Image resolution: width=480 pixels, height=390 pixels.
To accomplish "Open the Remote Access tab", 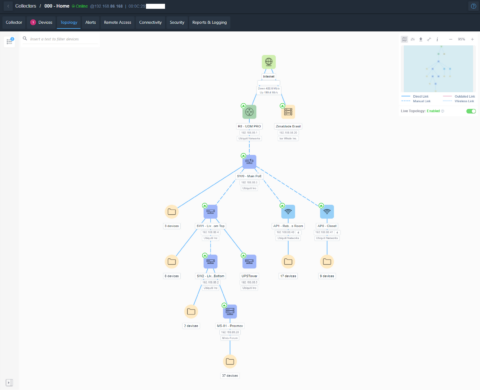I will 118,22.
